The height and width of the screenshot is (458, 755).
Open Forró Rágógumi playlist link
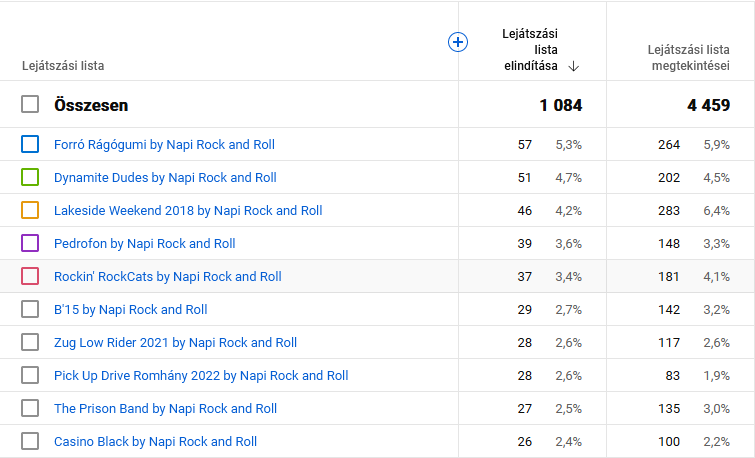[x=164, y=144]
